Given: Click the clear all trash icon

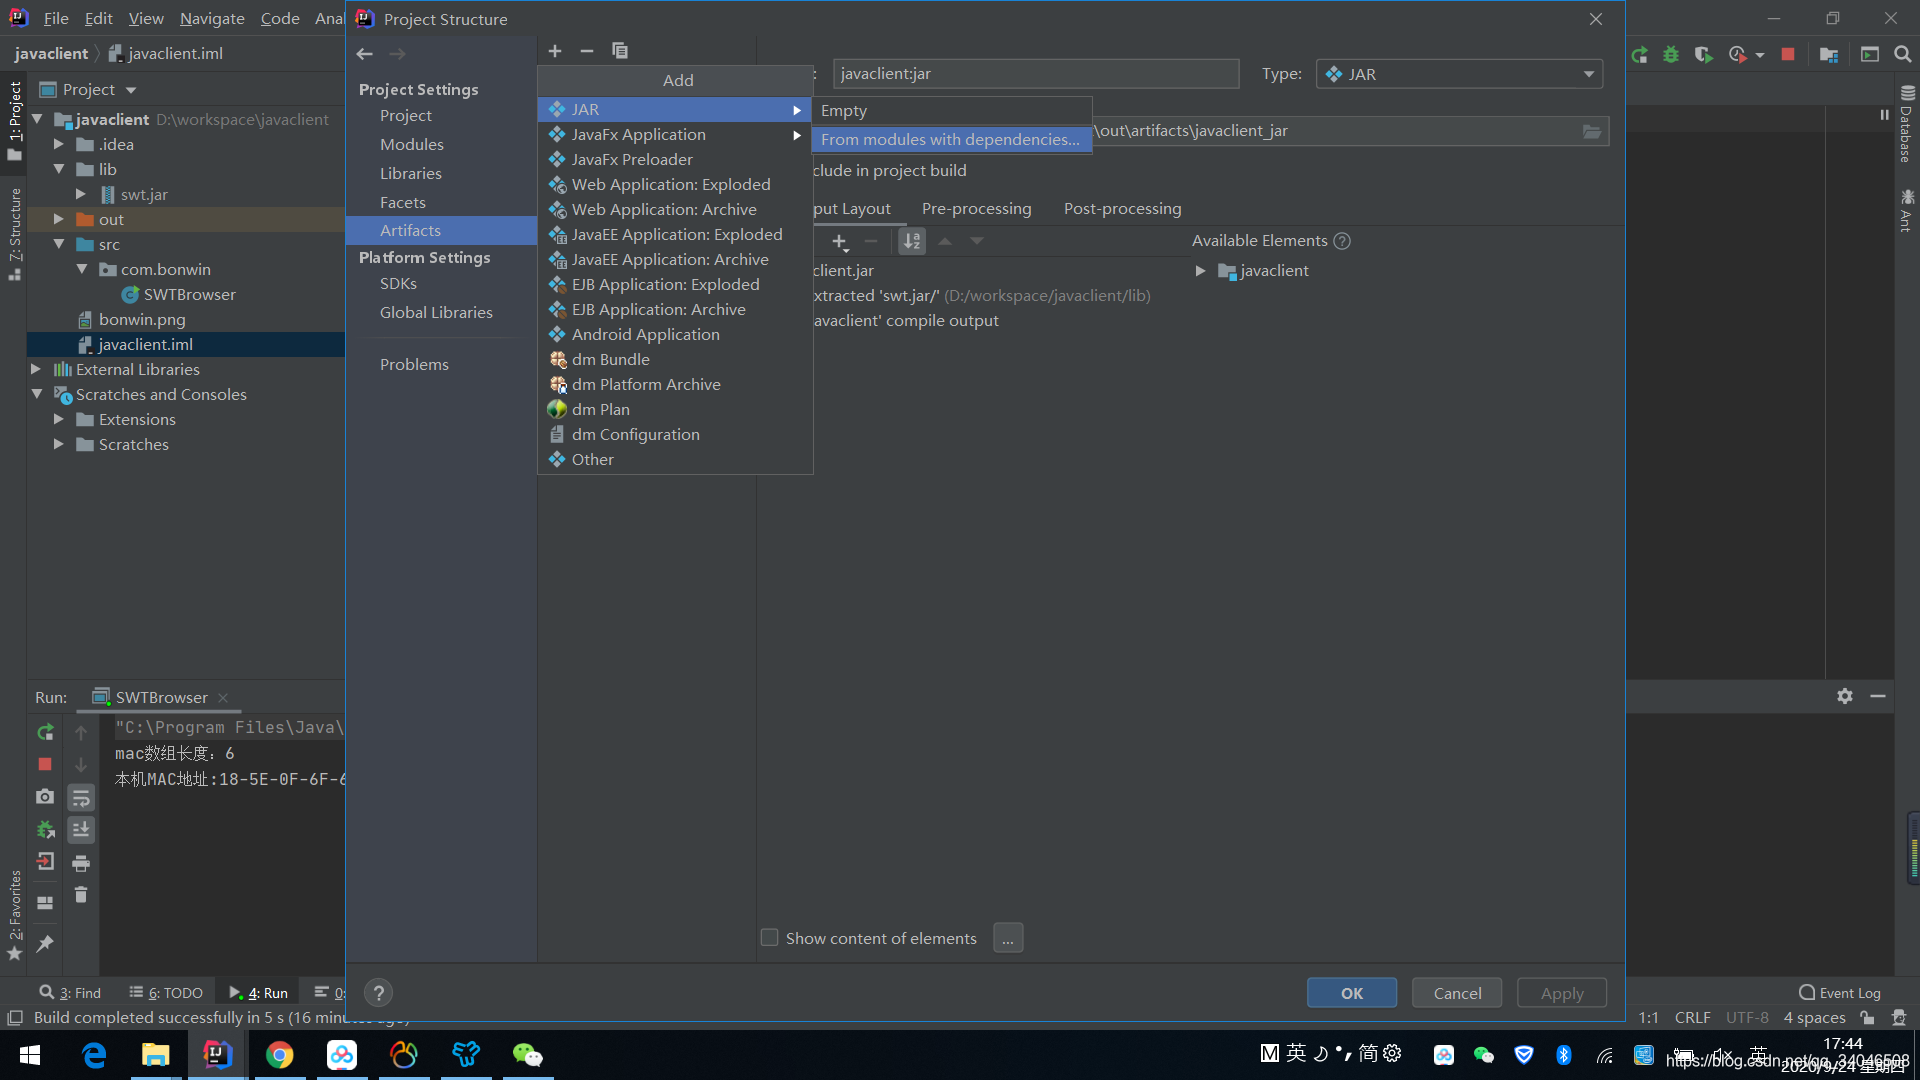Looking at the screenshot, I should coord(81,895).
